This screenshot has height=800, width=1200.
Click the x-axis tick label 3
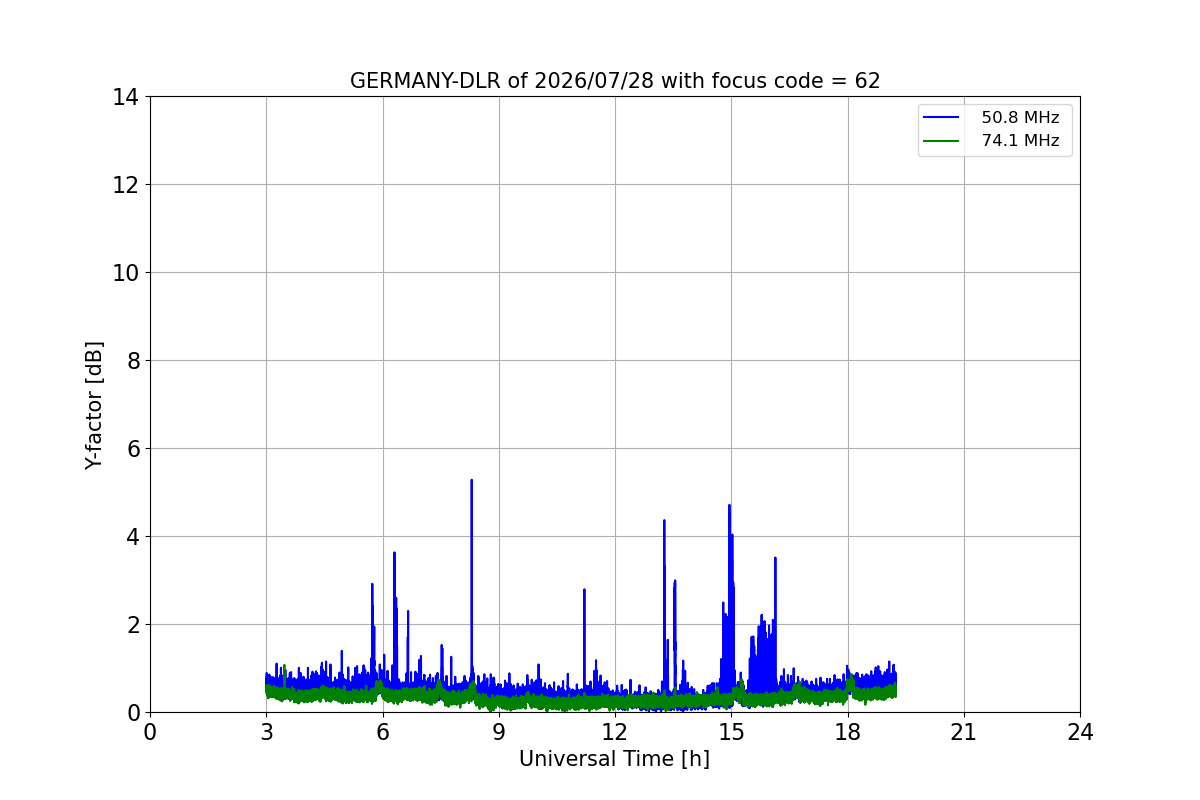click(x=266, y=732)
